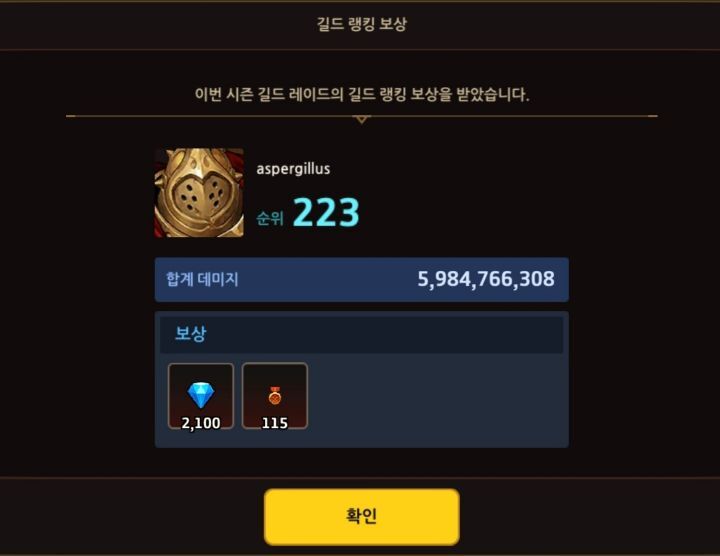The width and height of the screenshot is (720, 556).
Task: Tap the blue diamond gem reward icon
Action: click(201, 395)
